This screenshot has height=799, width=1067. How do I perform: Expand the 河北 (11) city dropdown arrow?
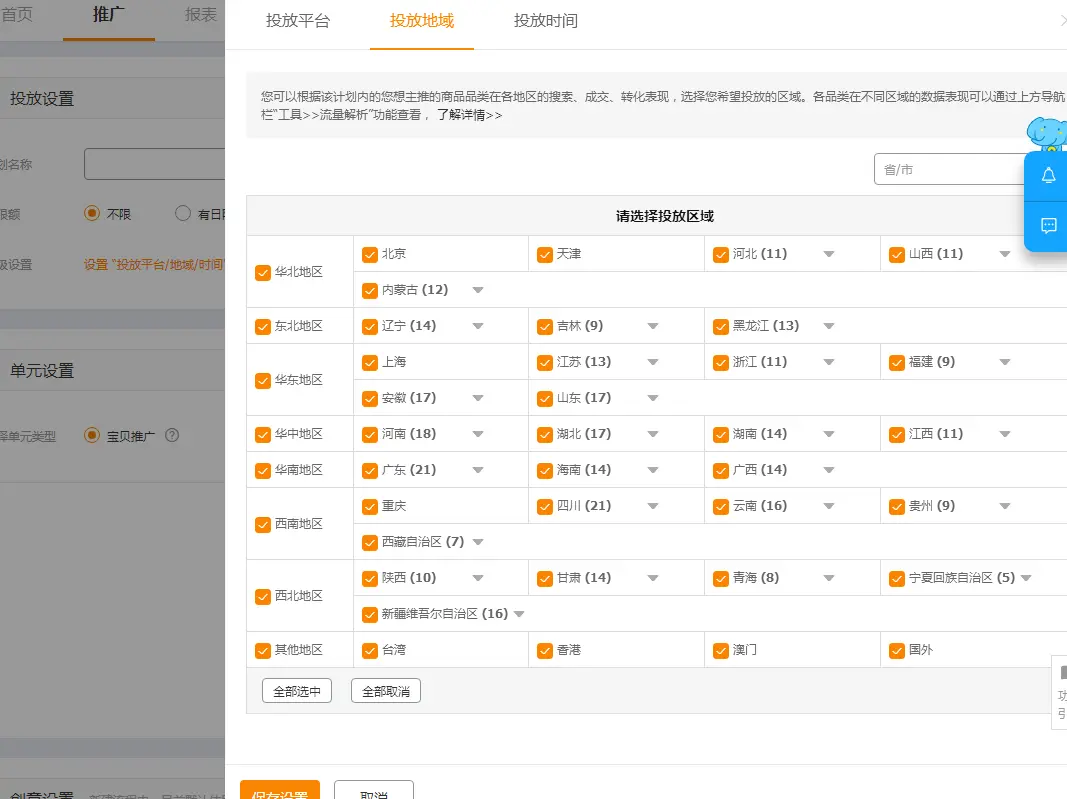829,254
